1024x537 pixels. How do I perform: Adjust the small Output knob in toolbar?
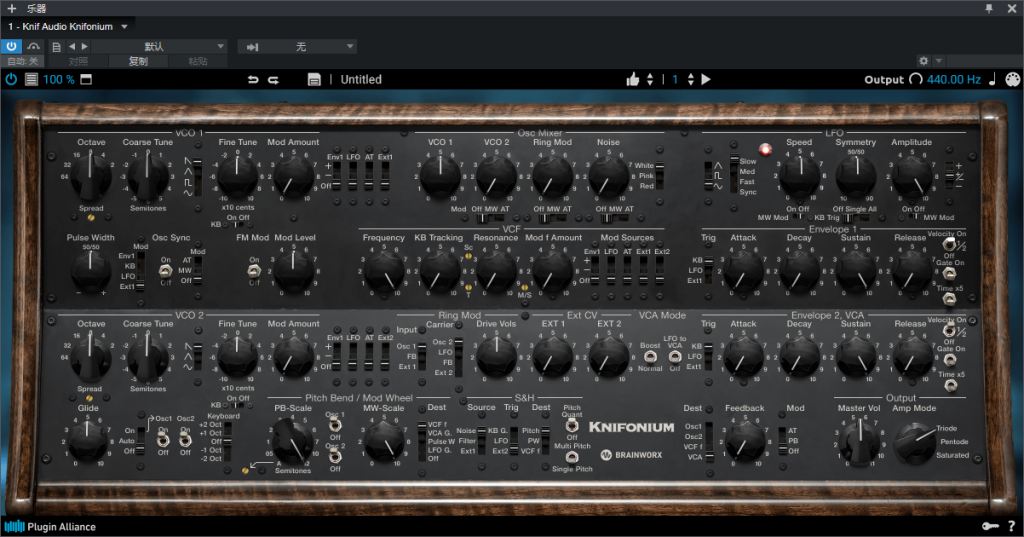pos(916,79)
